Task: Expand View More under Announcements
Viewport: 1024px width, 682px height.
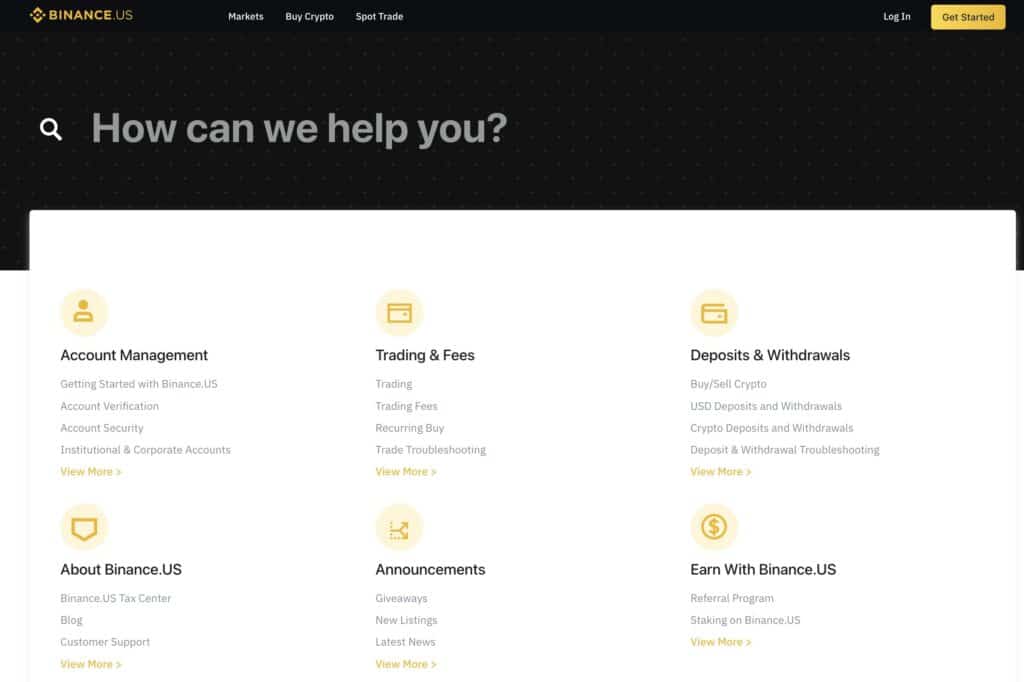Action: pos(405,664)
